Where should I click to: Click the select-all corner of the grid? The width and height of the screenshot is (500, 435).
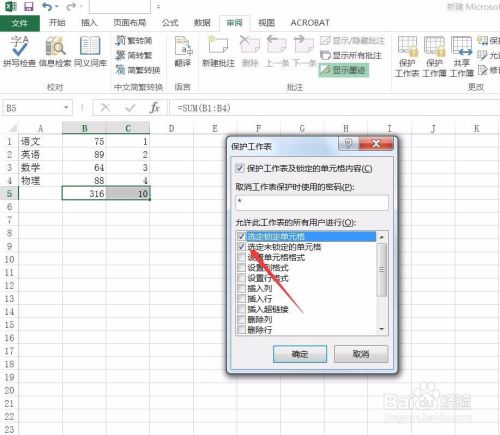(x=12, y=128)
